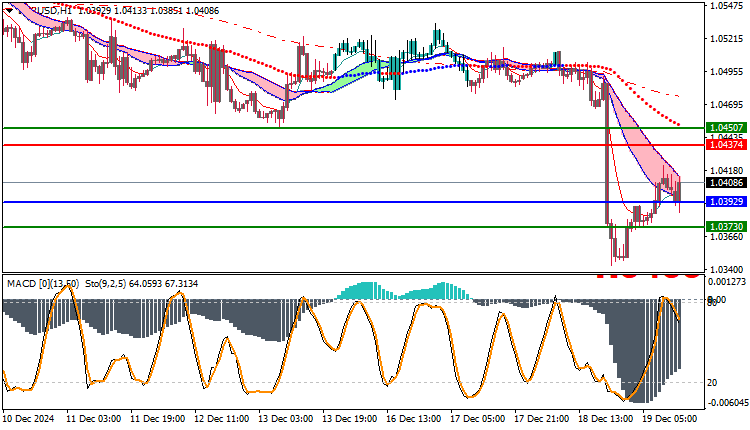The width and height of the screenshot is (750, 430).
Task: Select the red horizontal level line
Action: [x=353, y=145]
